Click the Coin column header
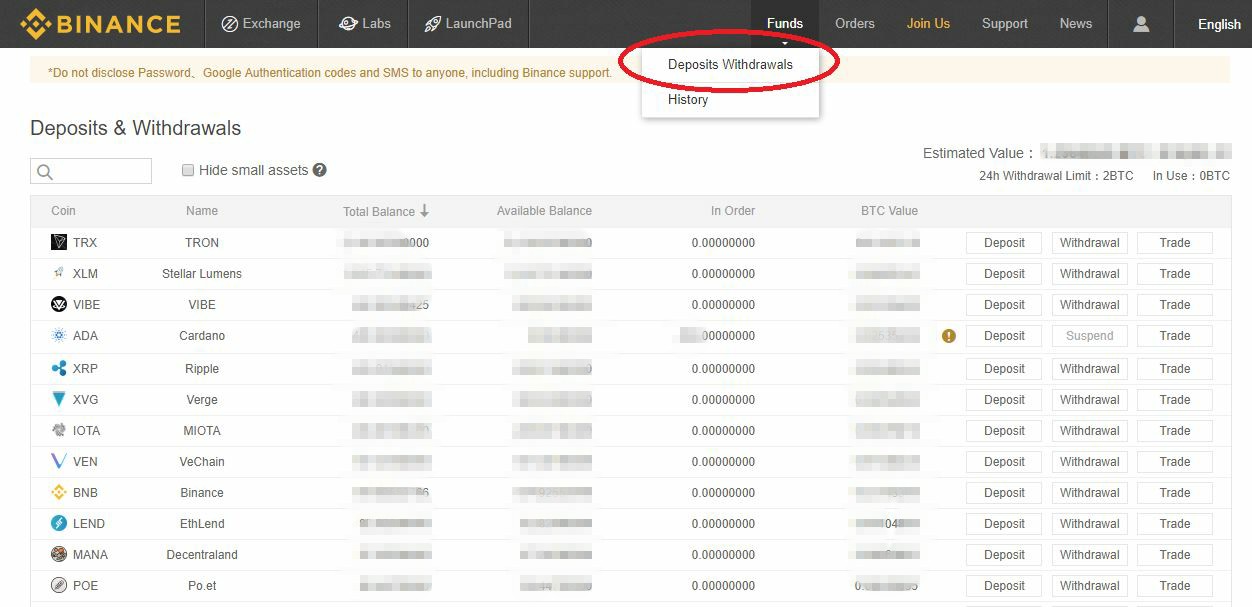This screenshot has width=1252, height=607. tap(63, 211)
